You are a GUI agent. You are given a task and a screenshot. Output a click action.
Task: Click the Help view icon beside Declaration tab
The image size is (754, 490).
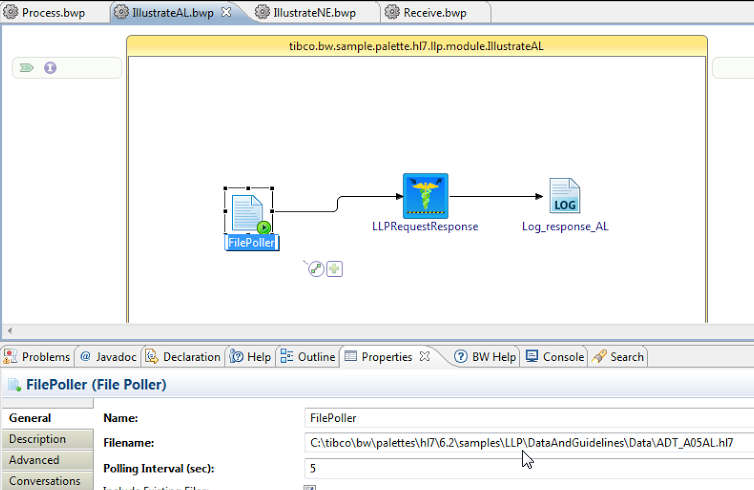tap(236, 356)
